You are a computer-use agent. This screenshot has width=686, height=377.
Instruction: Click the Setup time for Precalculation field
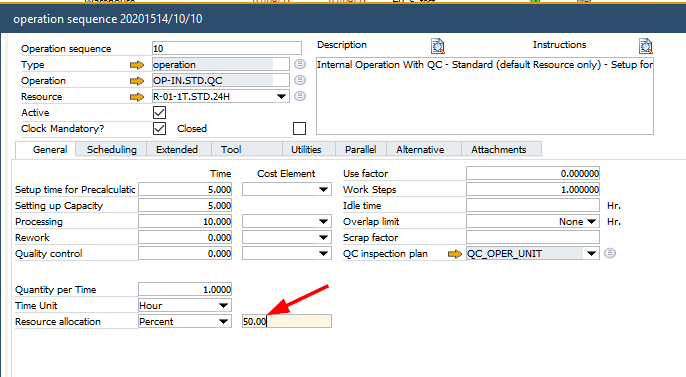coord(185,189)
